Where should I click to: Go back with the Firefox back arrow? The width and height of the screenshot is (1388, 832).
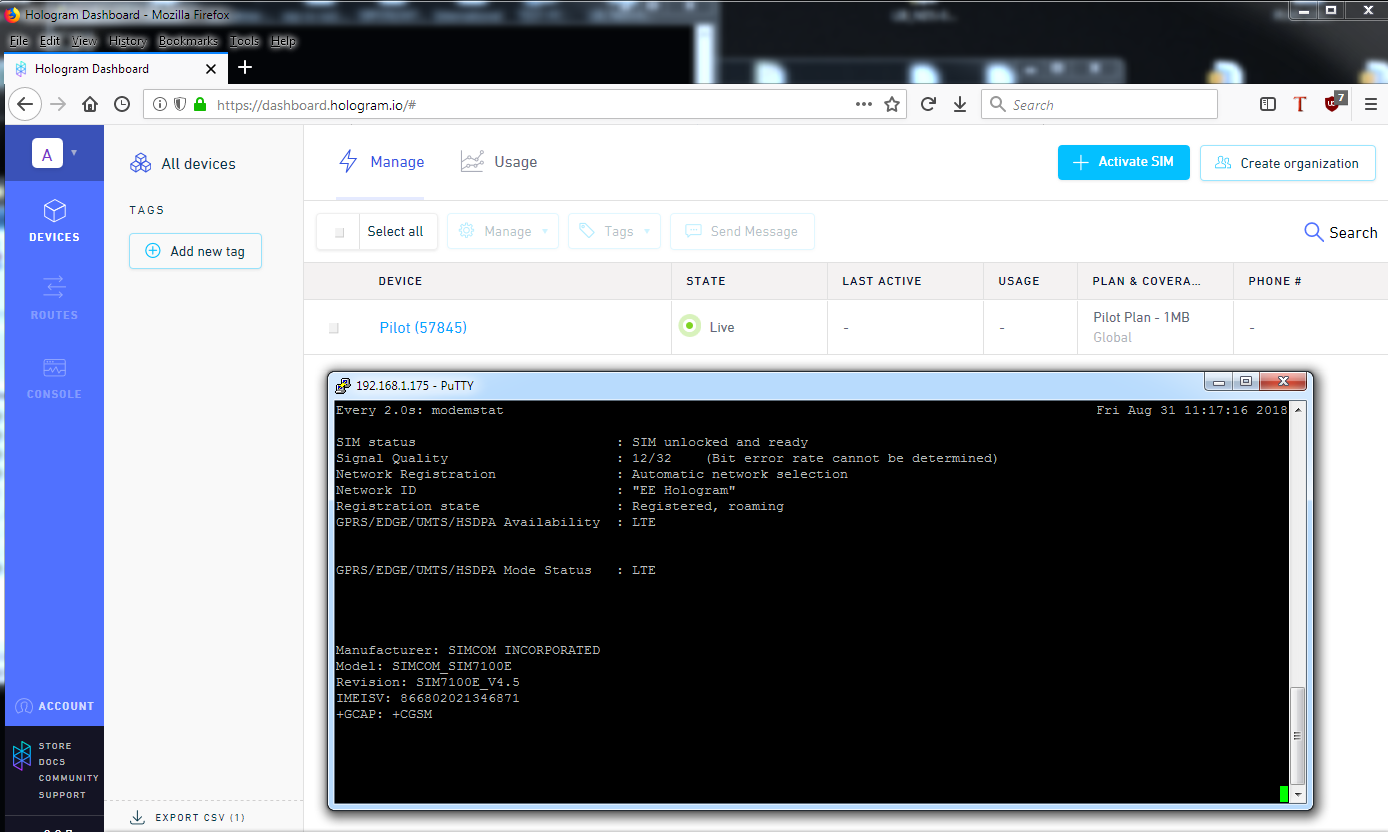(26, 104)
